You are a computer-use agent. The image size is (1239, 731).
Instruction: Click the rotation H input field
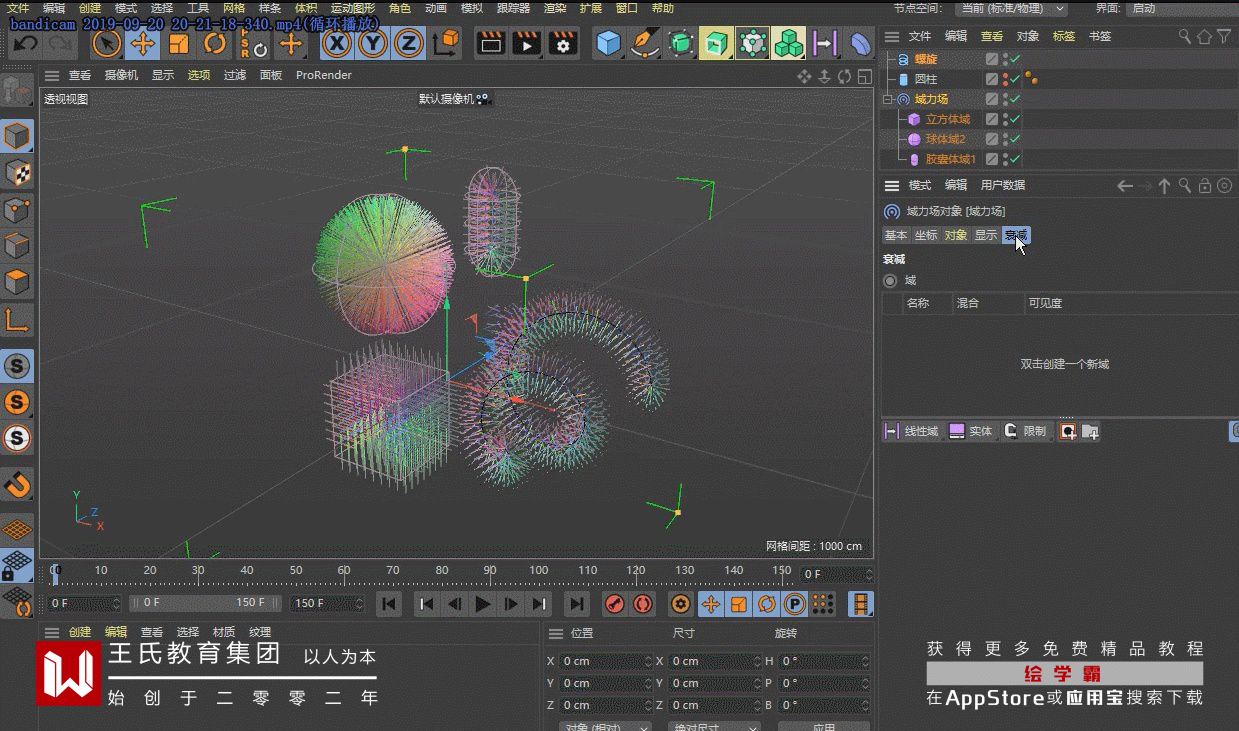point(825,661)
